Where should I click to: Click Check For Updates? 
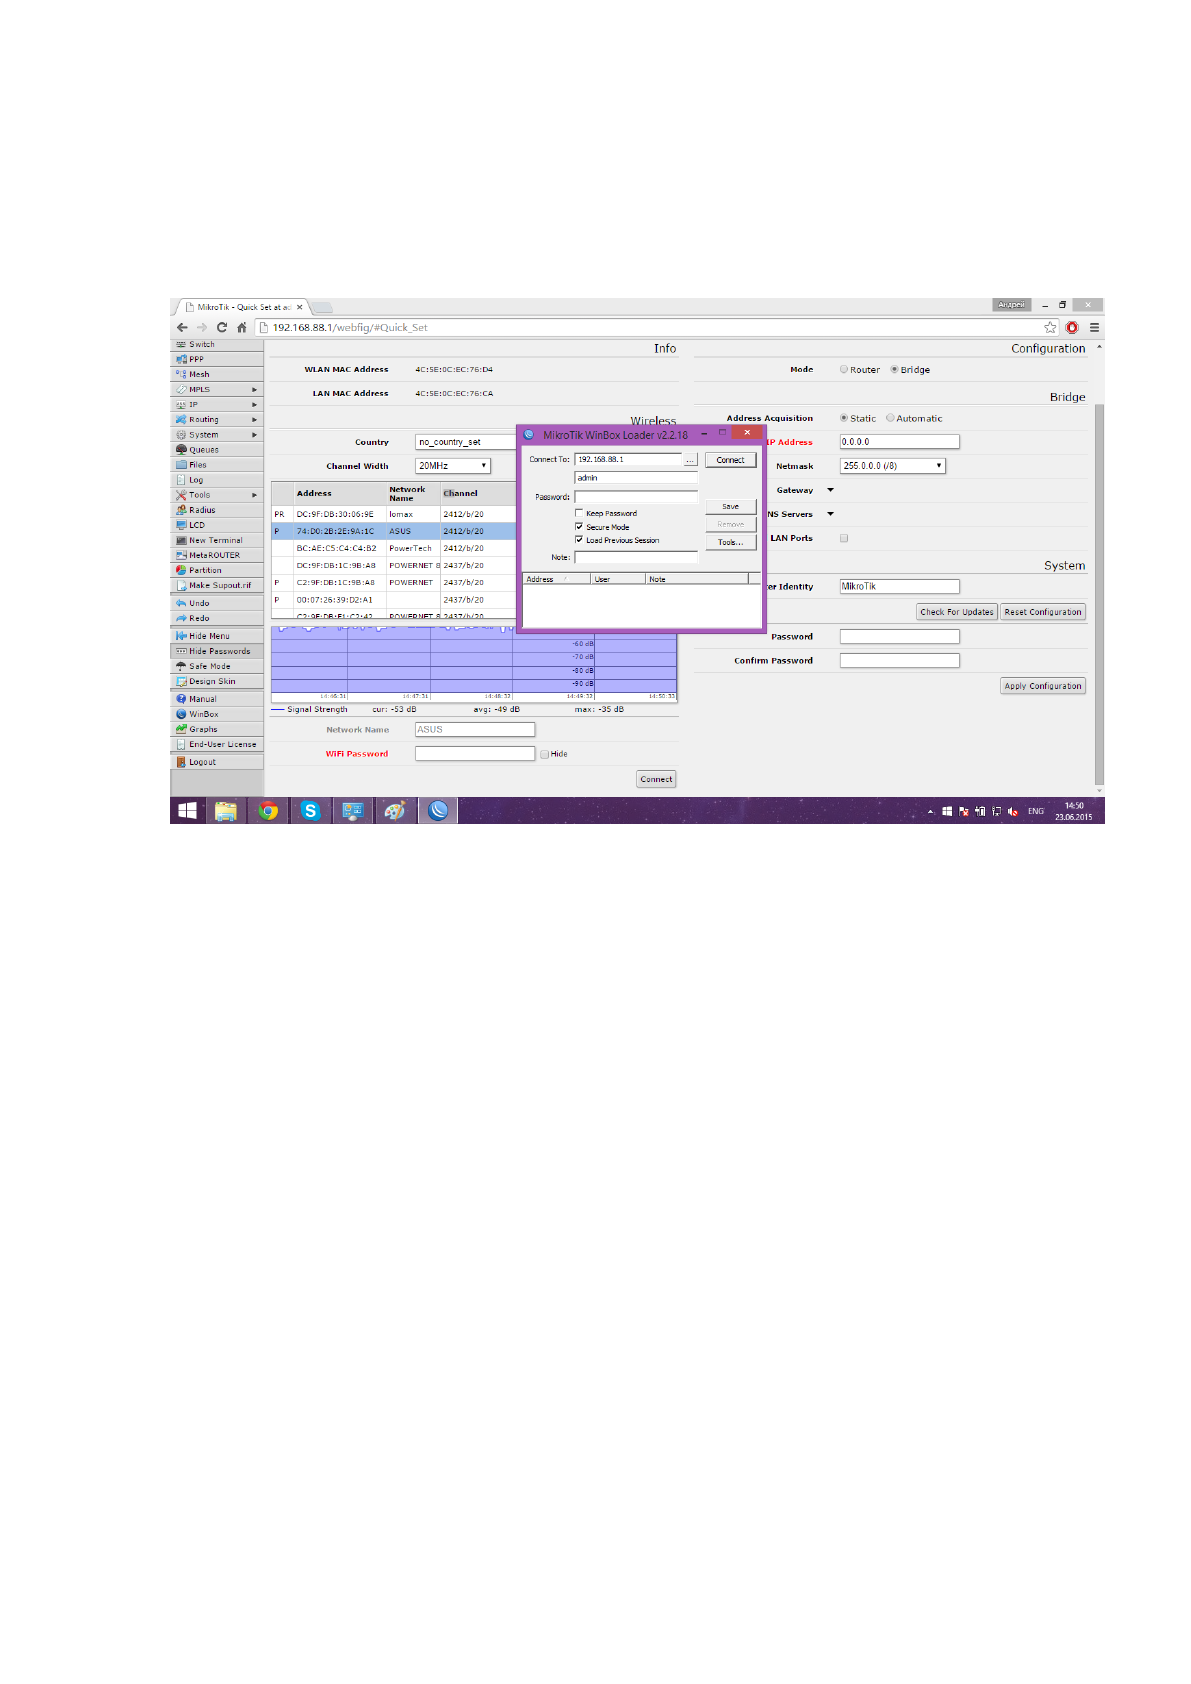[957, 612]
